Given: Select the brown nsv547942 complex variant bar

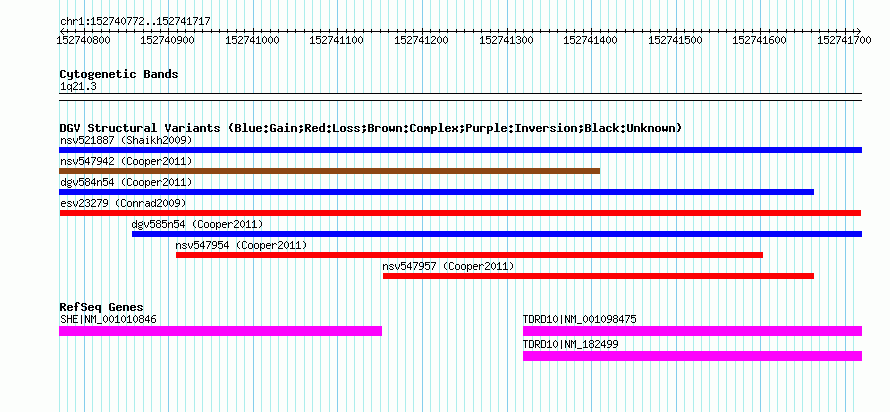Looking at the screenshot, I should (x=329, y=171).
